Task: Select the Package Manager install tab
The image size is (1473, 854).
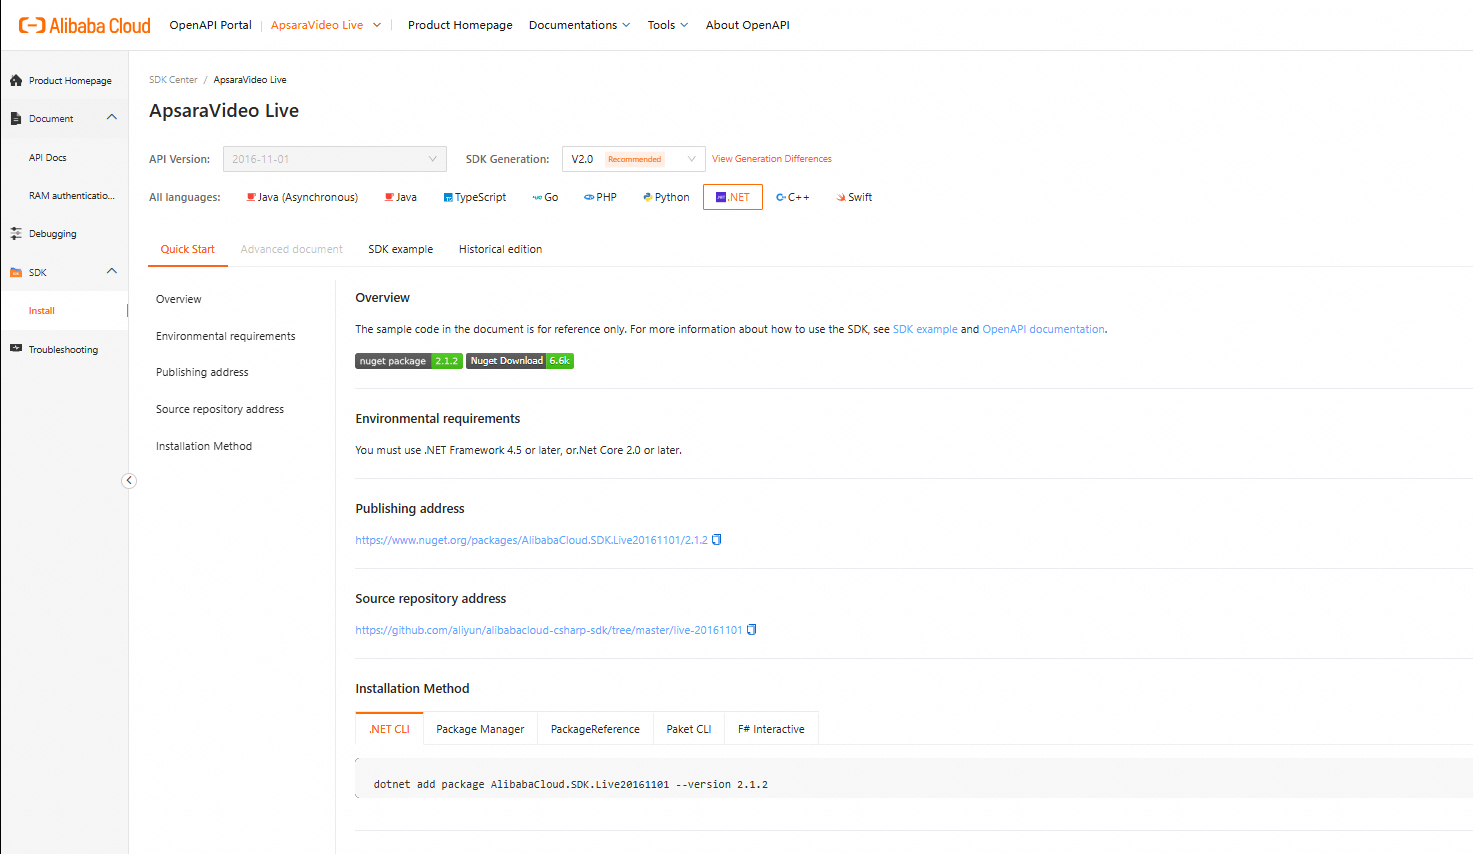Action: 480,729
